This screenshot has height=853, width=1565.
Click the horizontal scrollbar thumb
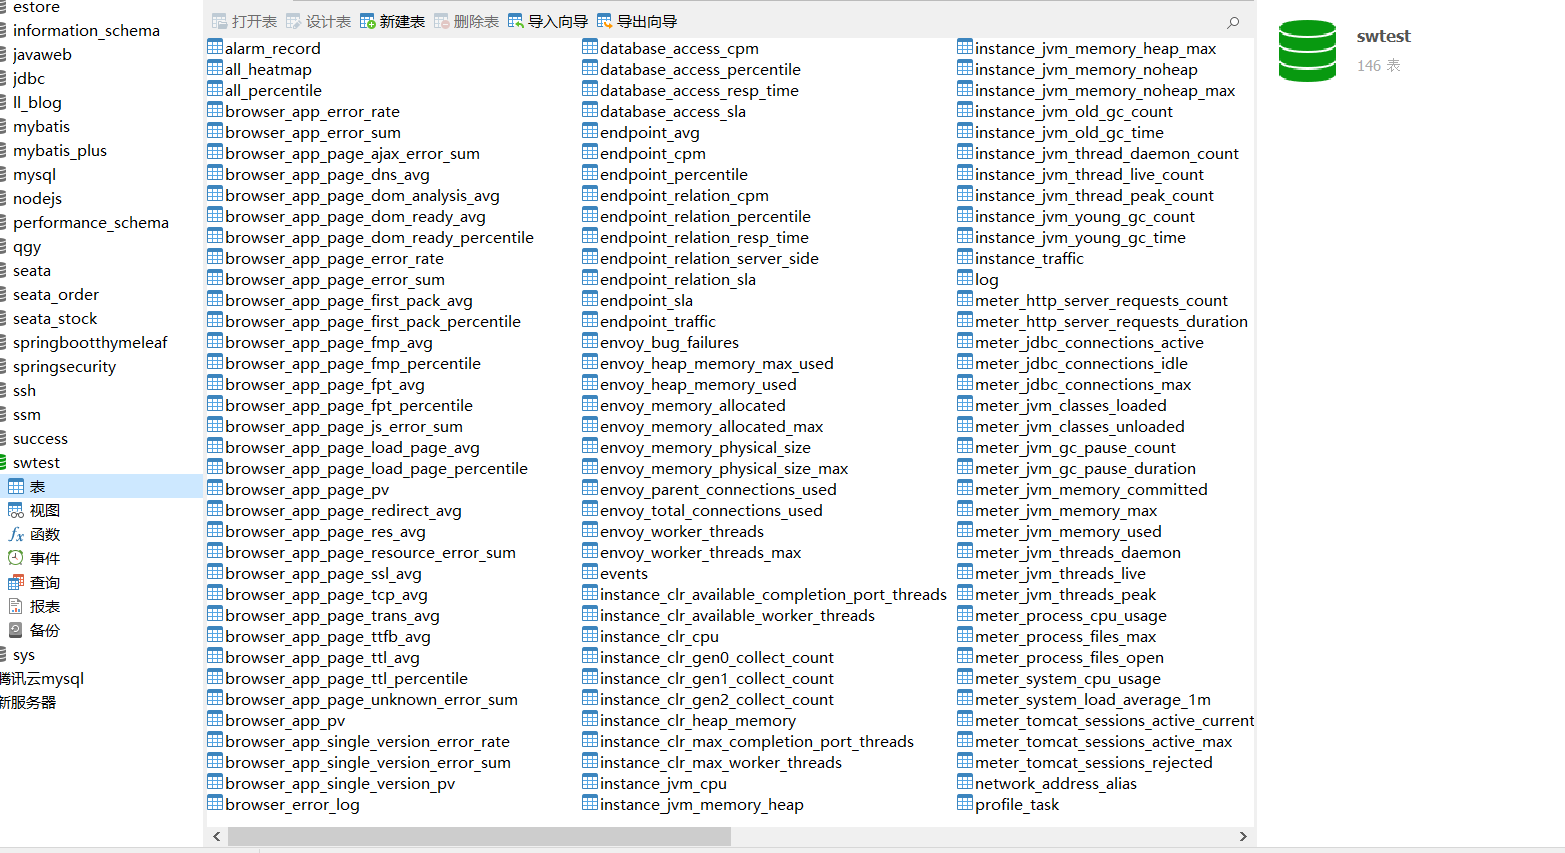point(479,836)
